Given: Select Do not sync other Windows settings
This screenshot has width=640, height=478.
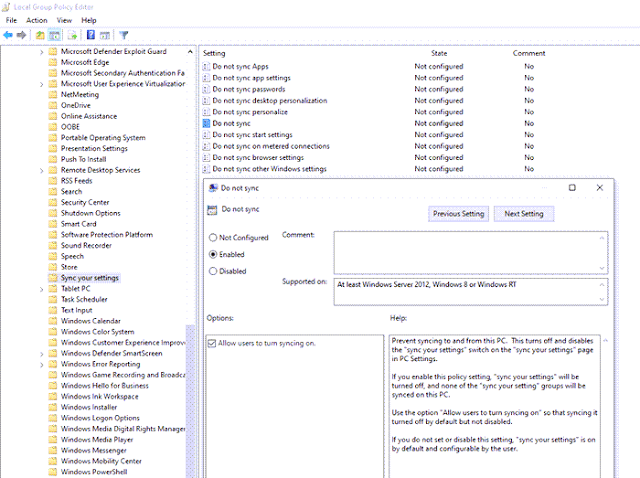Looking at the screenshot, I should point(269,169).
